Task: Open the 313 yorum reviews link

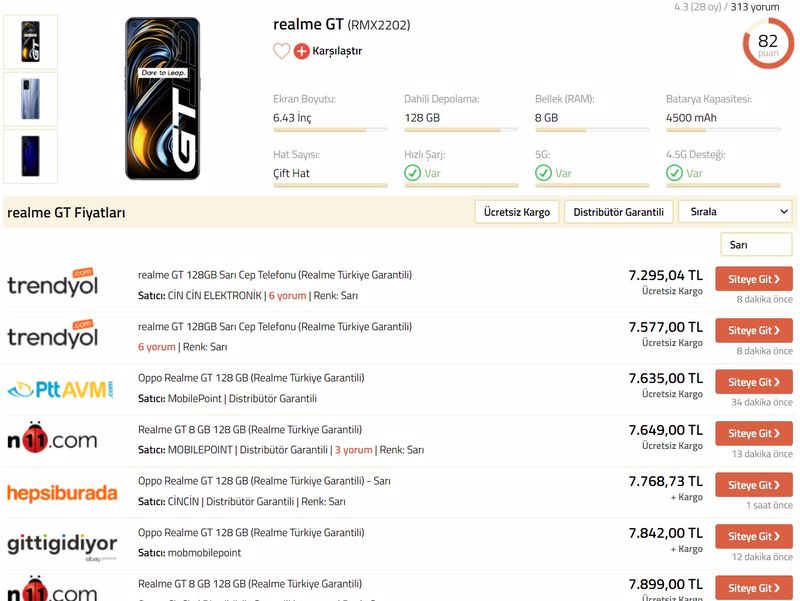Action: pyautogui.click(x=755, y=7)
